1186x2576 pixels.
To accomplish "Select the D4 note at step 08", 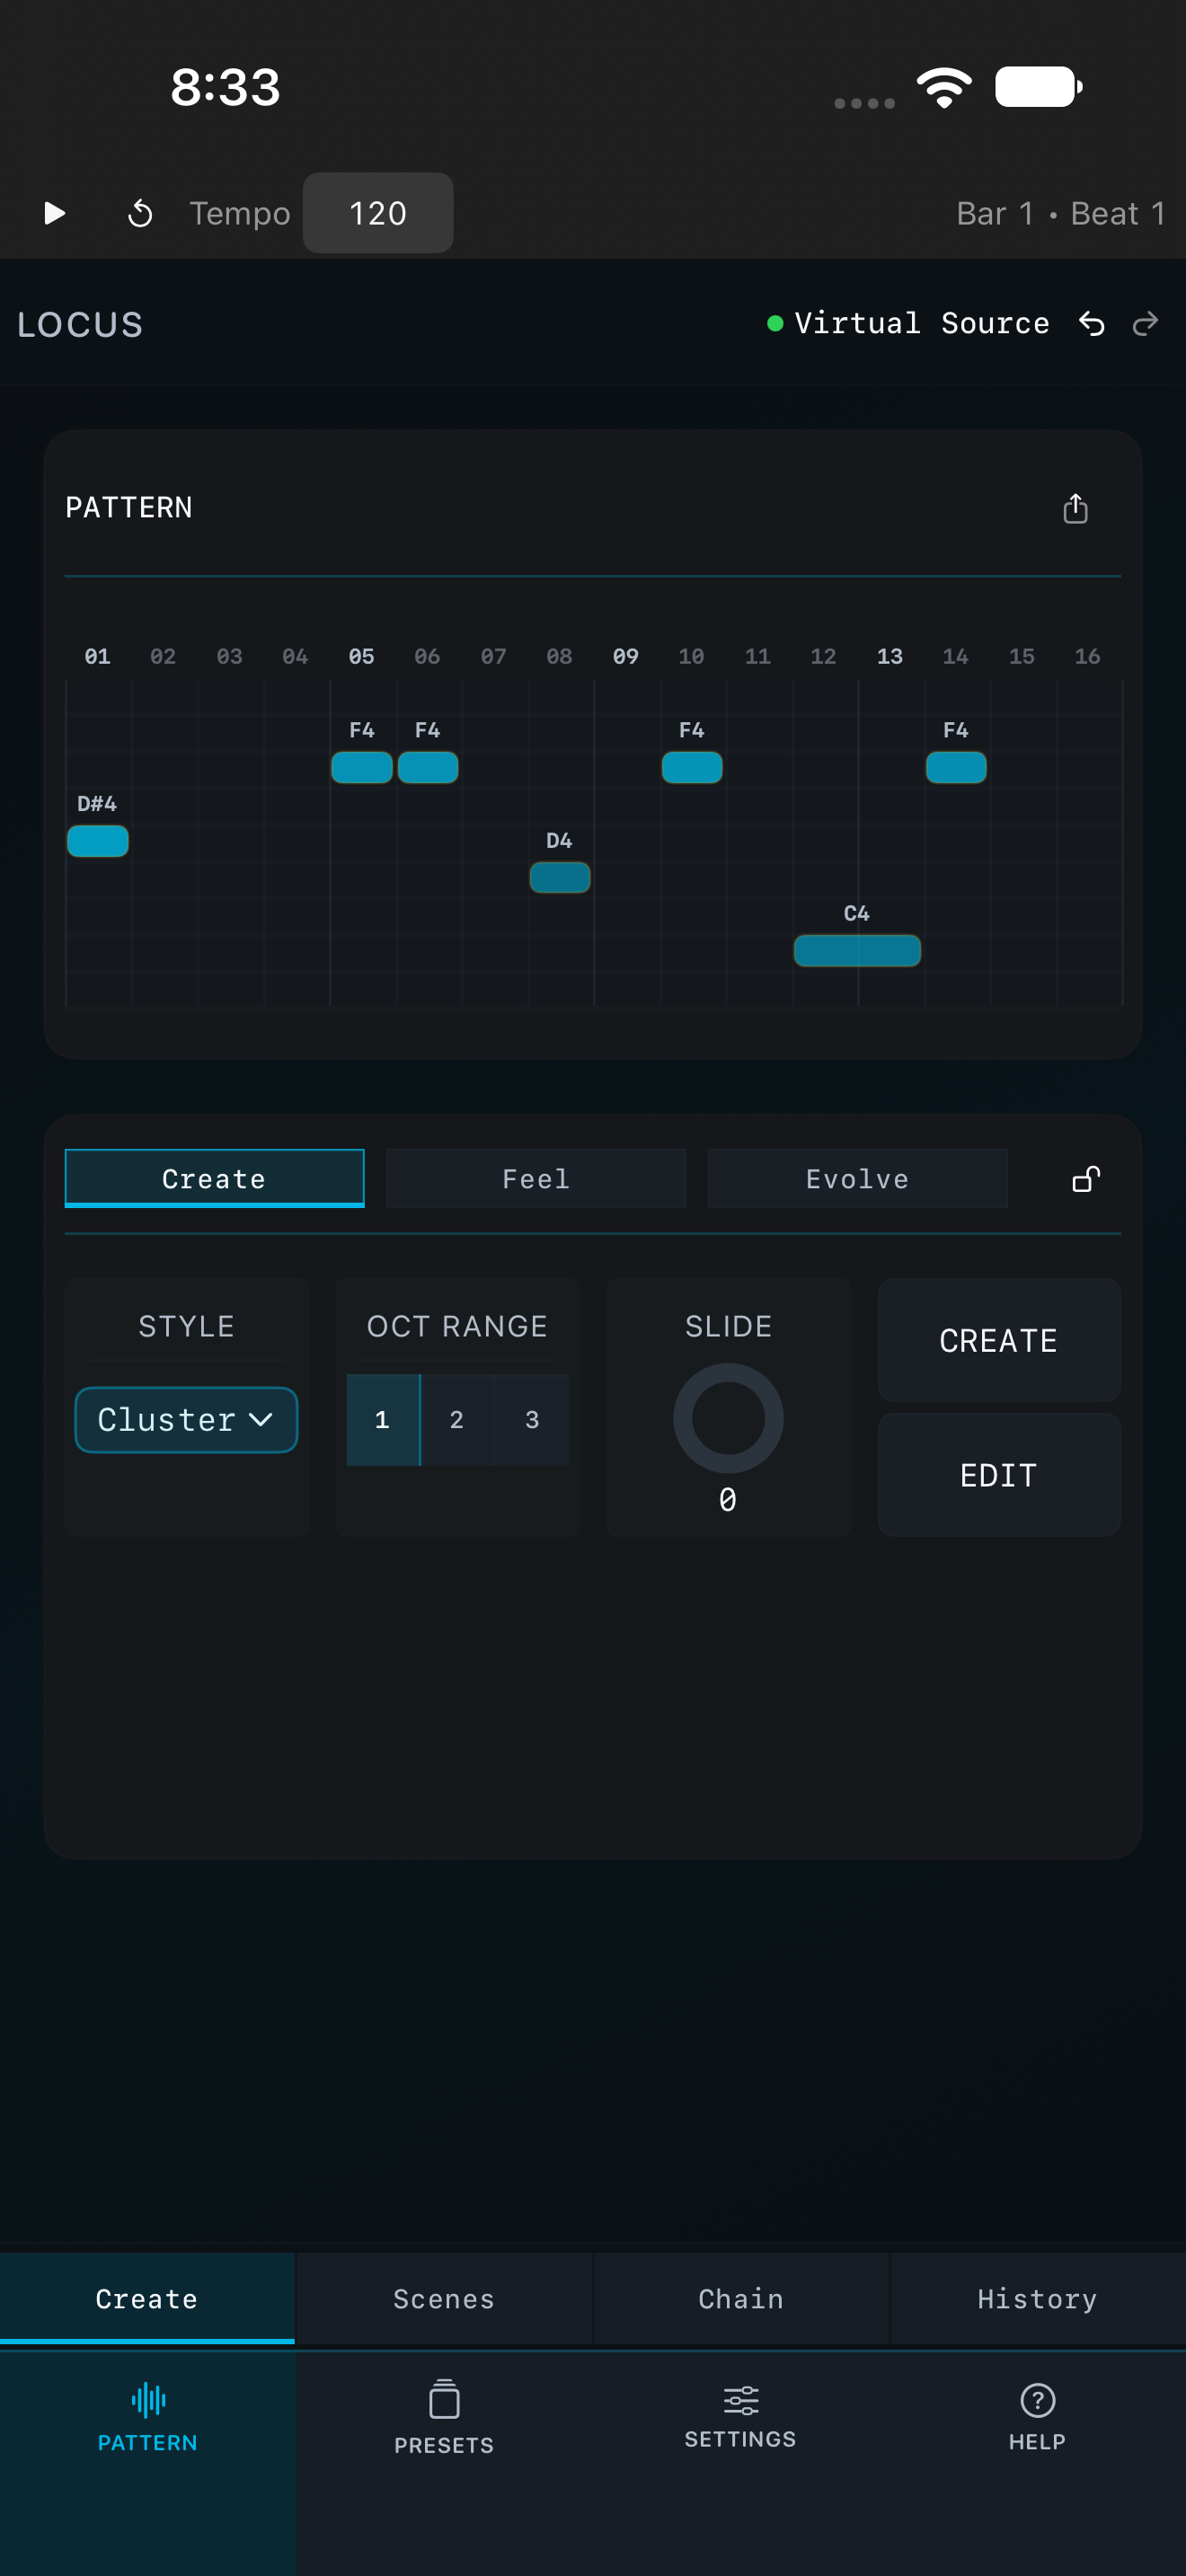I will [560, 877].
